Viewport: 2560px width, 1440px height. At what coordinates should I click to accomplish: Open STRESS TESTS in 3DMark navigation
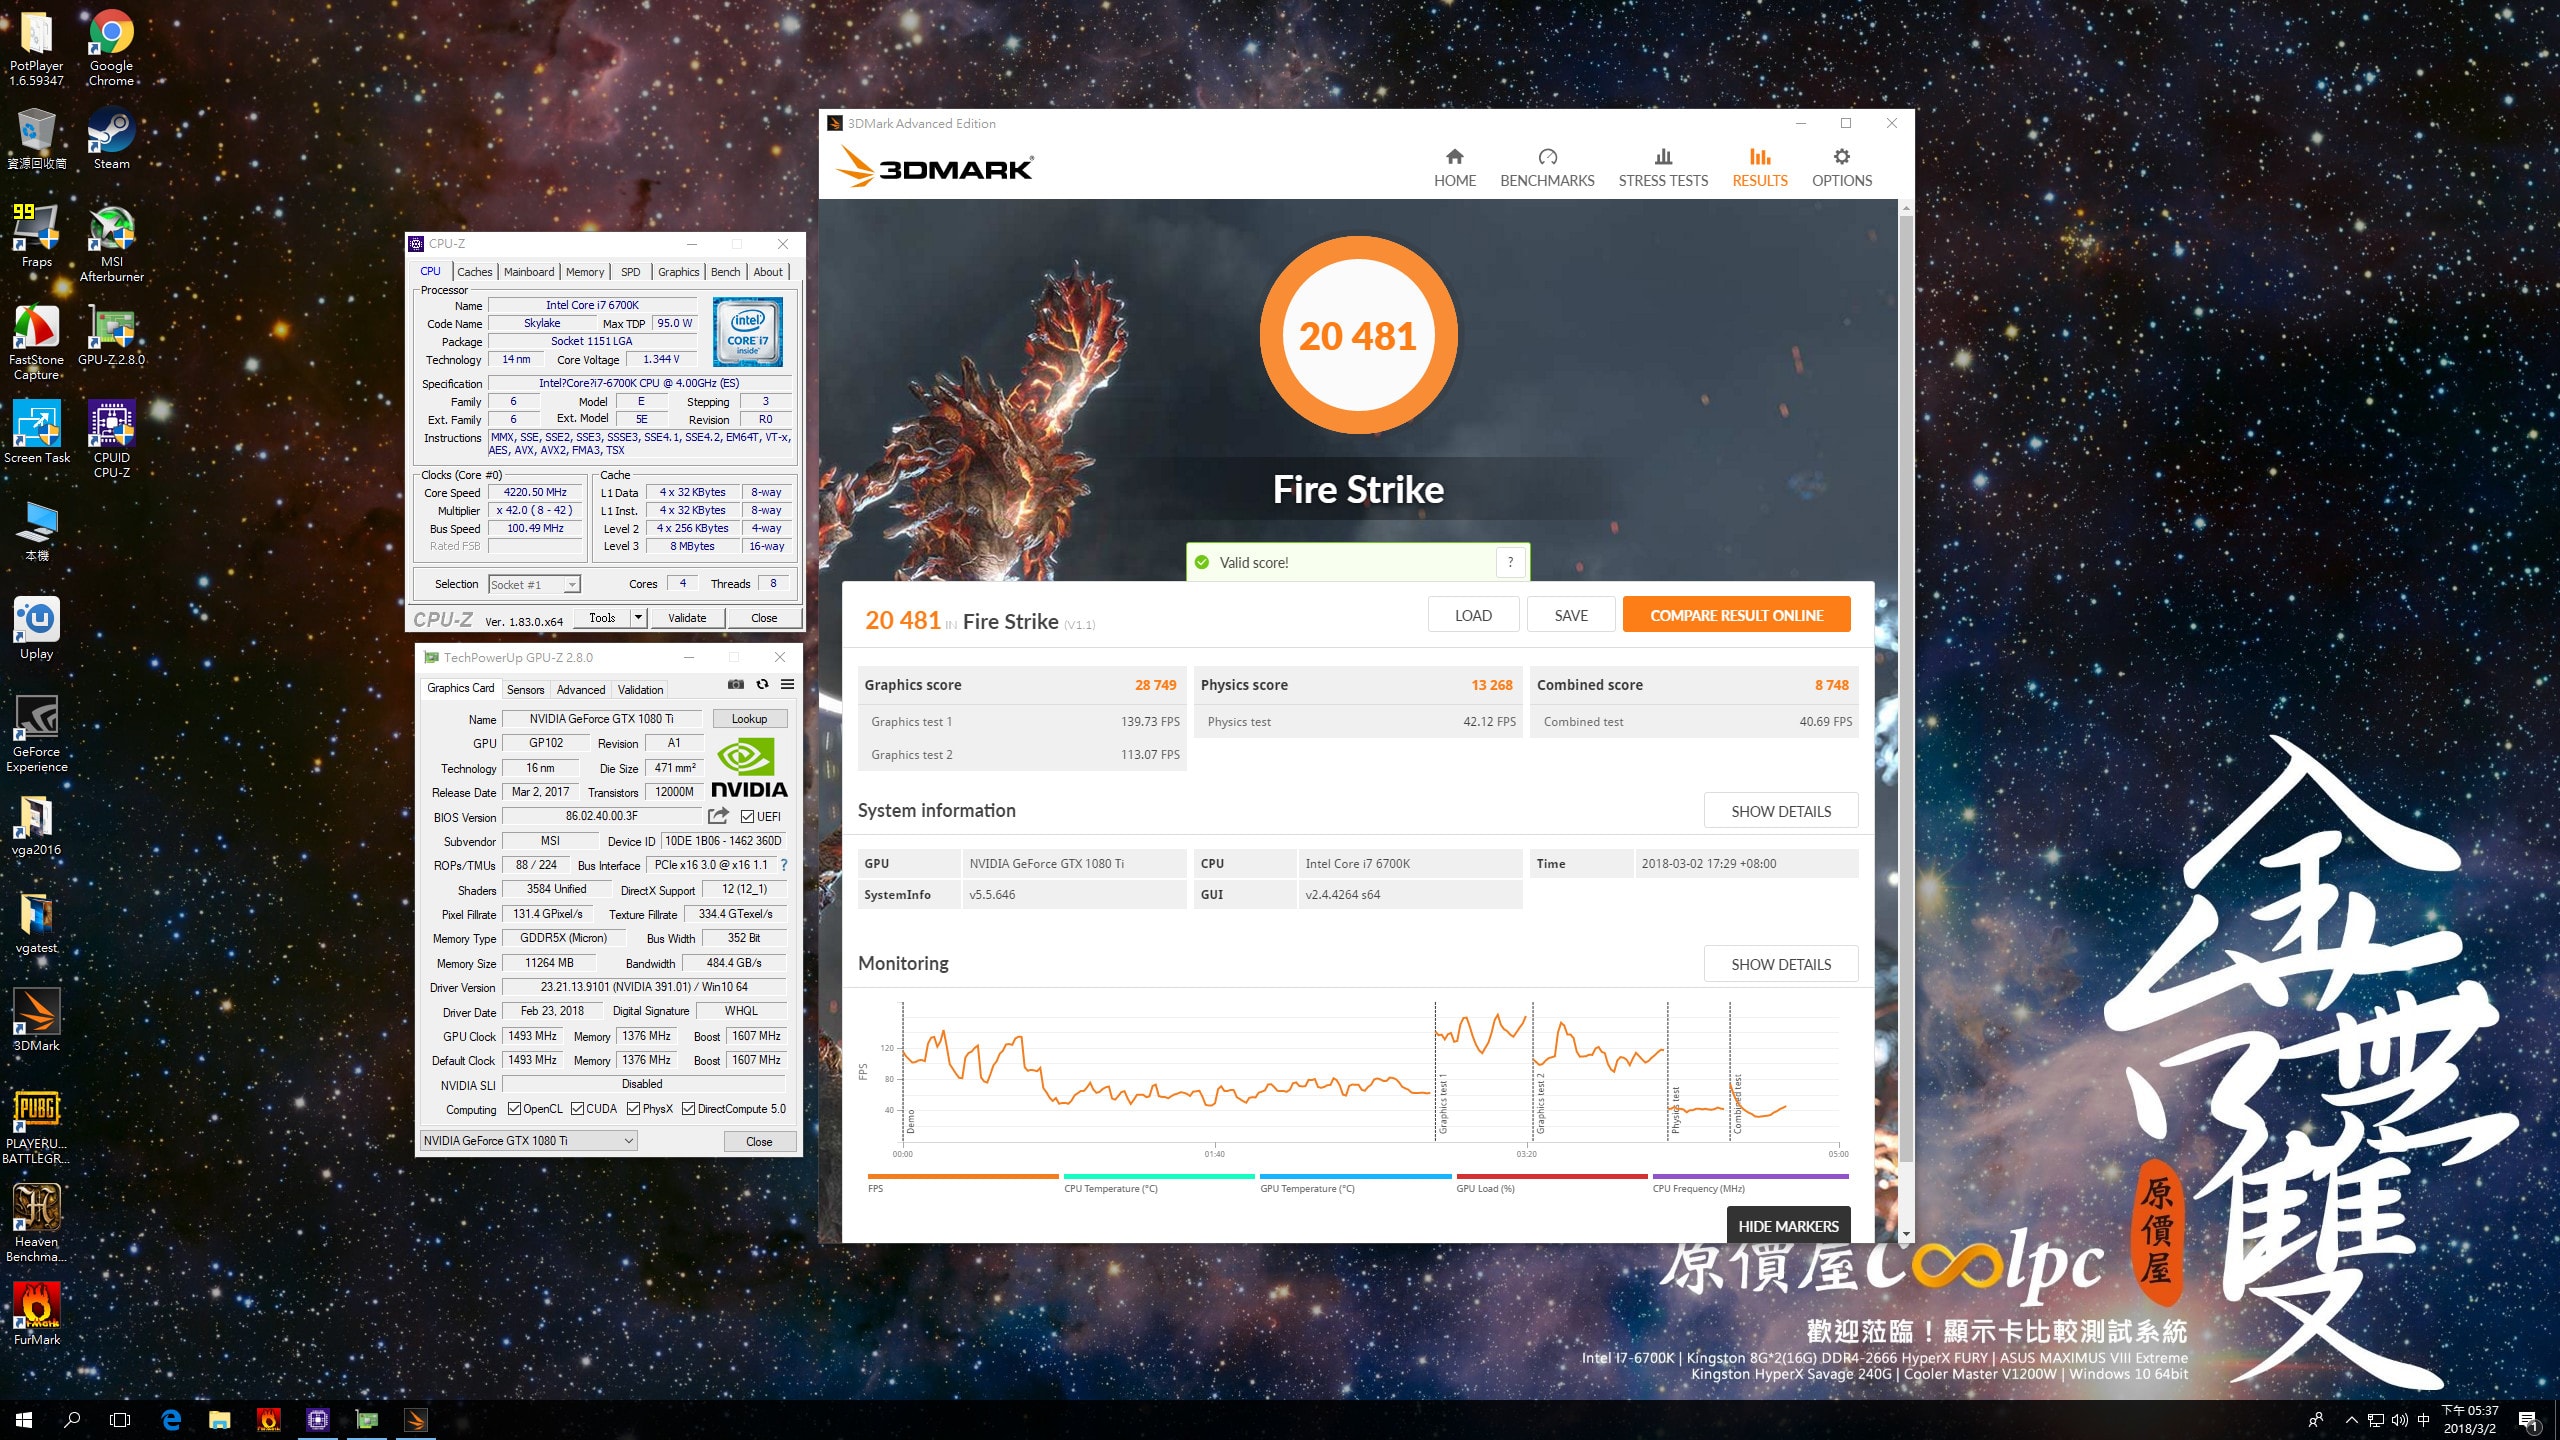(1663, 168)
